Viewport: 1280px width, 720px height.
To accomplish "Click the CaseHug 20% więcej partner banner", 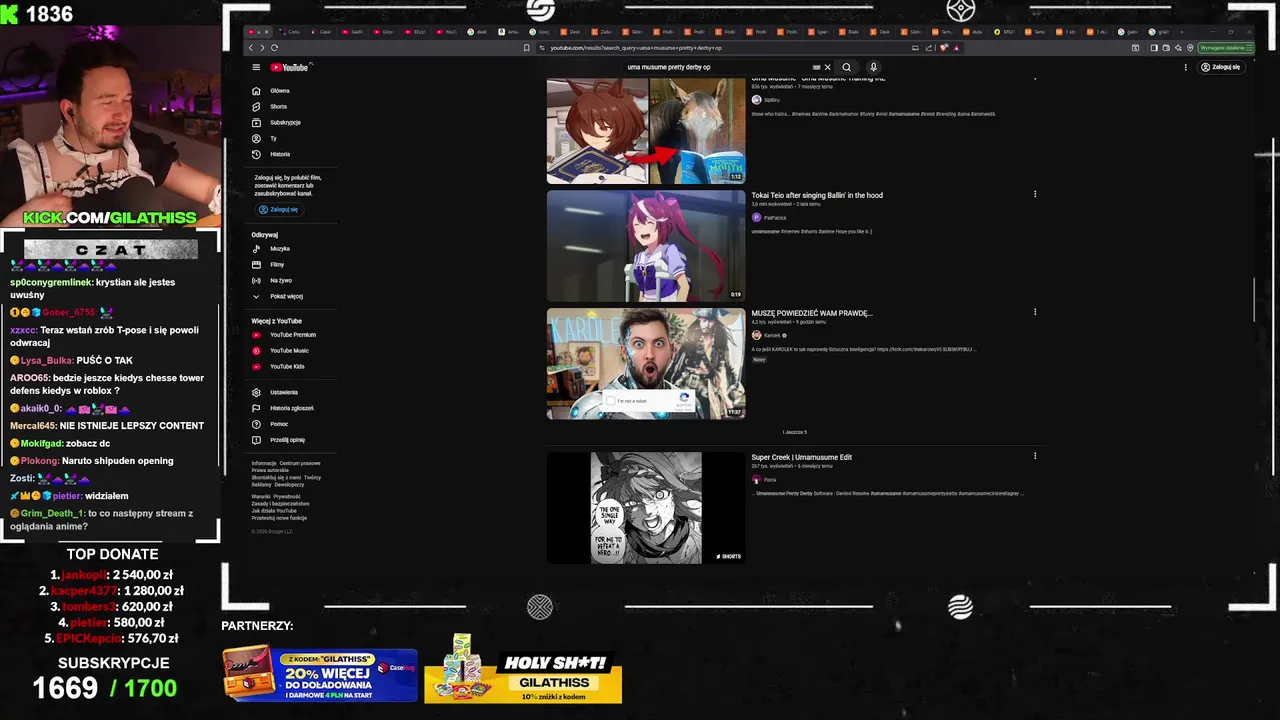I will click(x=320, y=675).
